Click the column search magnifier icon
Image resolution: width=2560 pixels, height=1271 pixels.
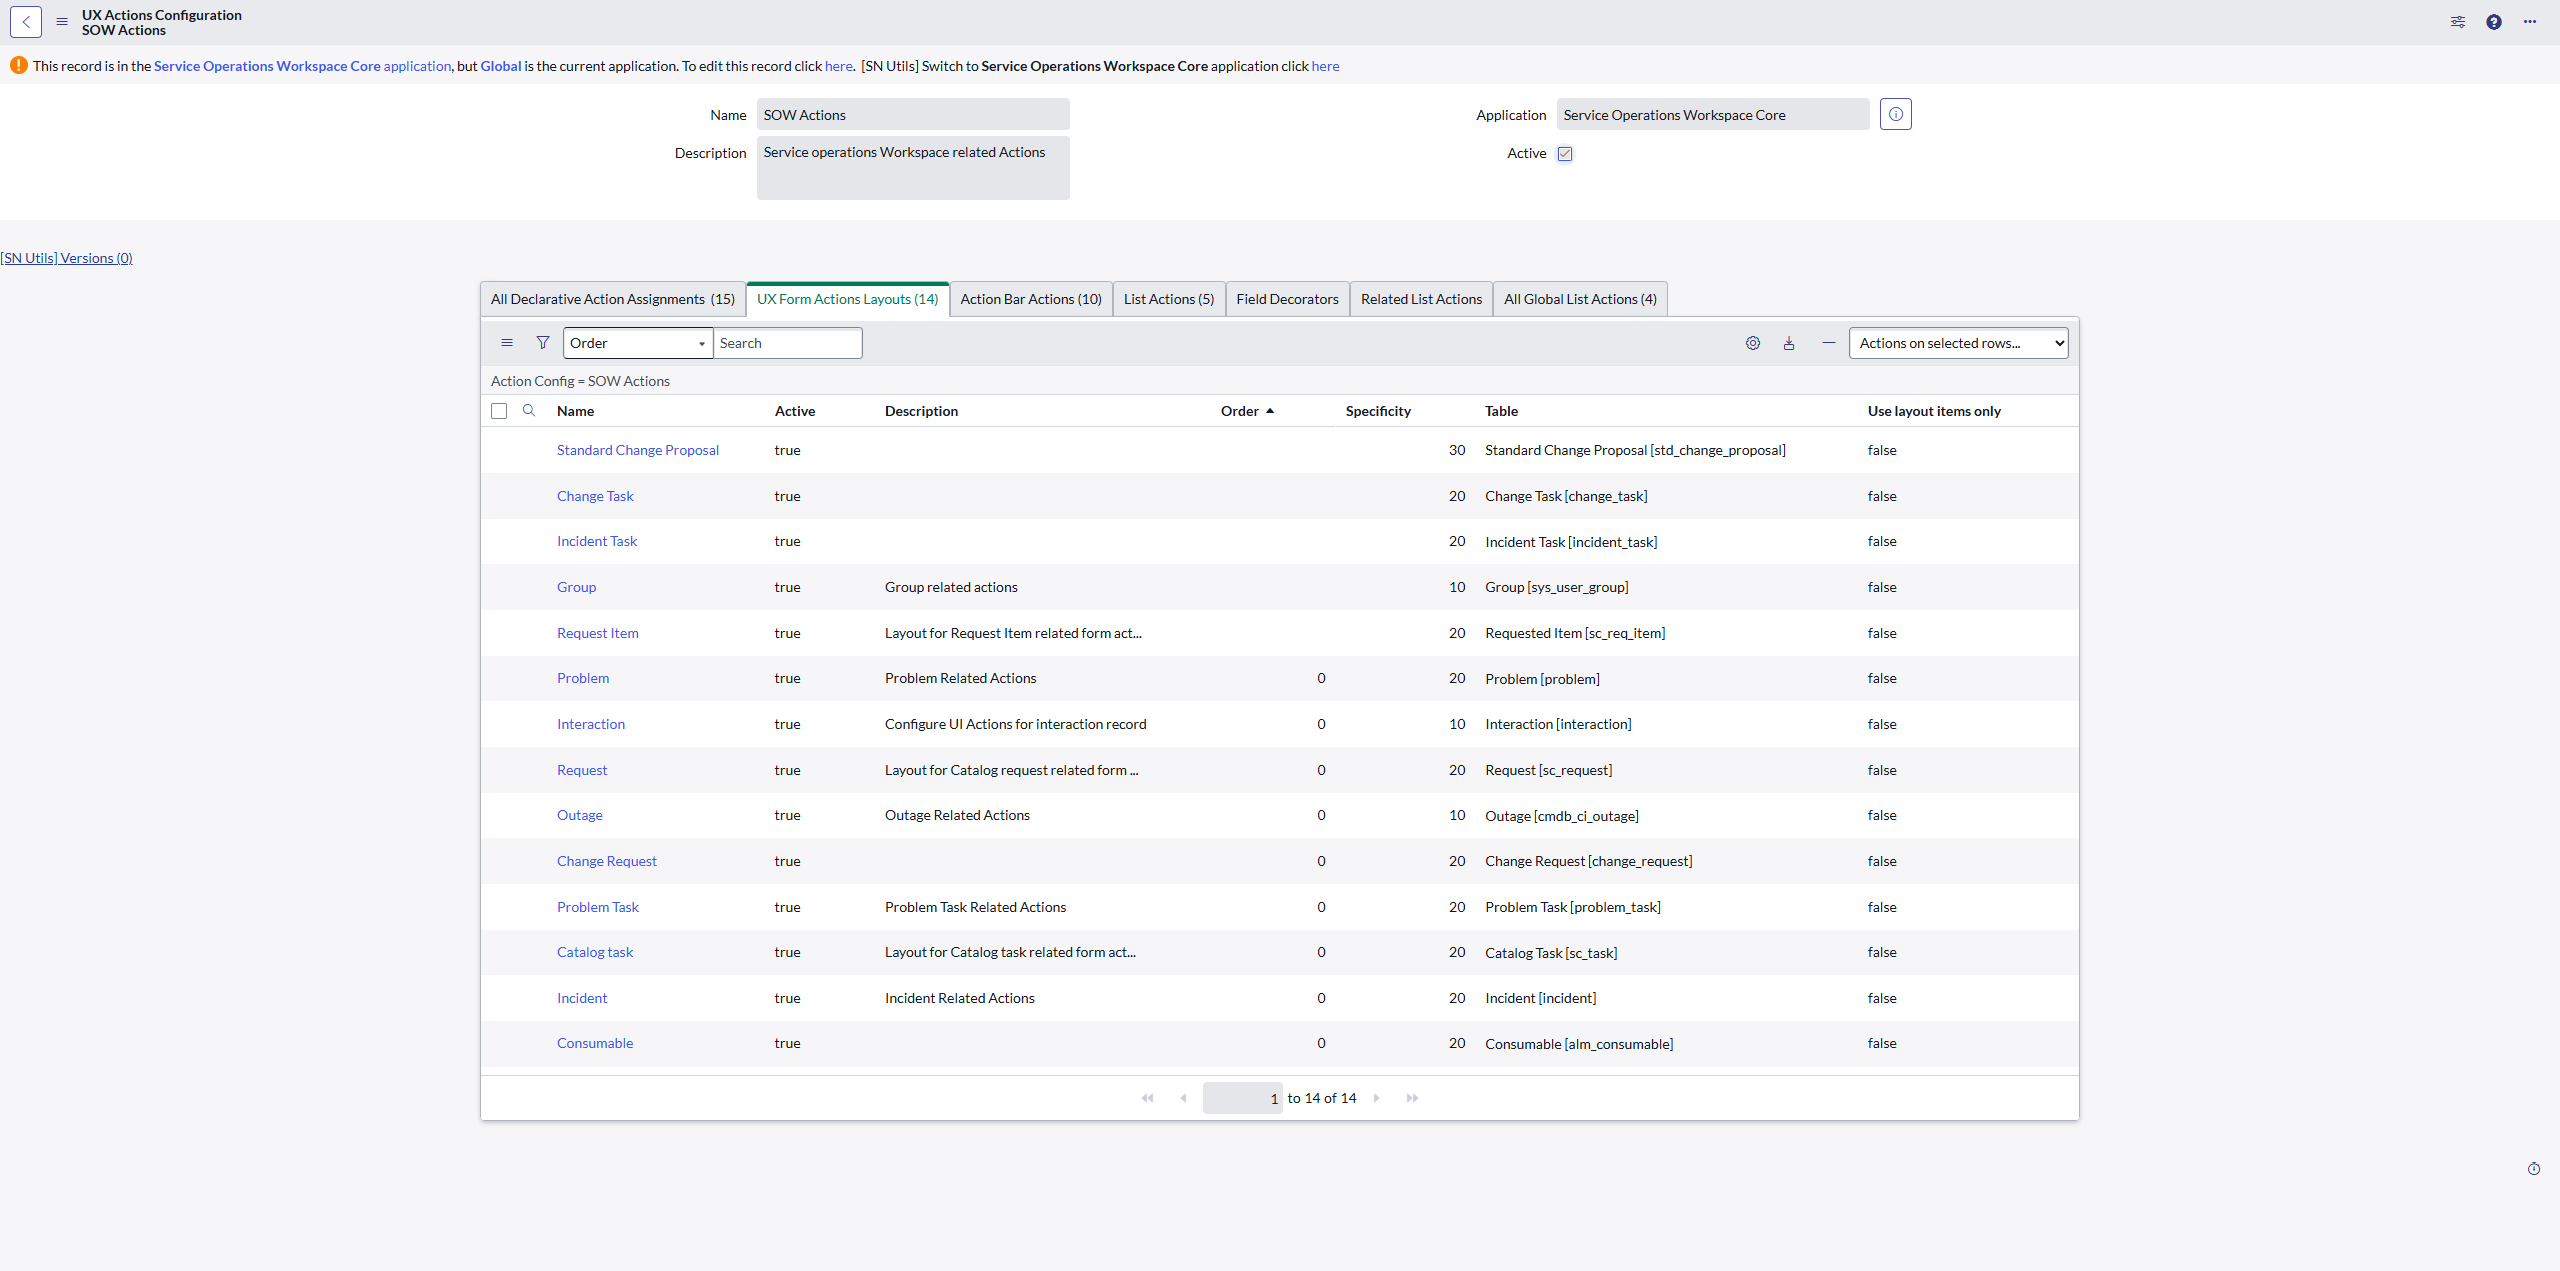coord(529,410)
